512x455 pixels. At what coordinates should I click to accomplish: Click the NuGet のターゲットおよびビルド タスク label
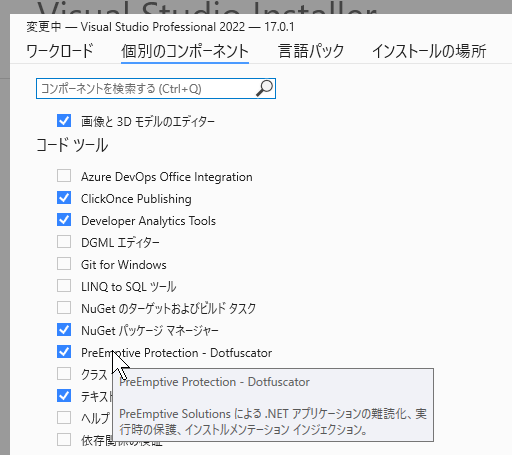168,309
